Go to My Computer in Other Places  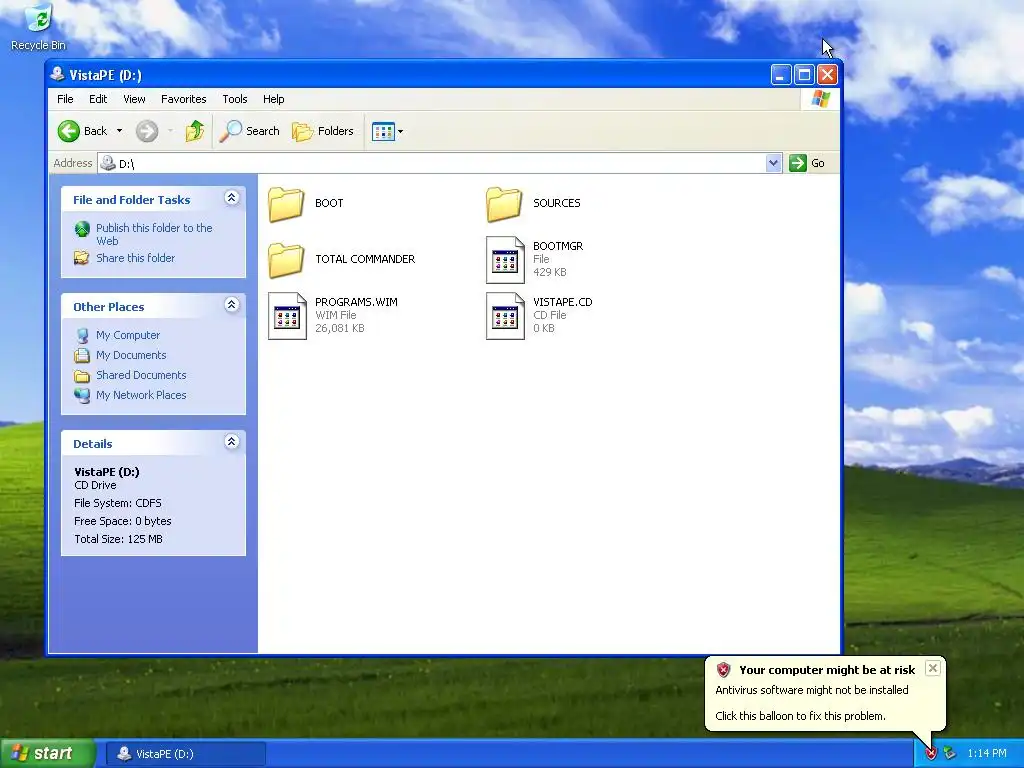coord(128,335)
